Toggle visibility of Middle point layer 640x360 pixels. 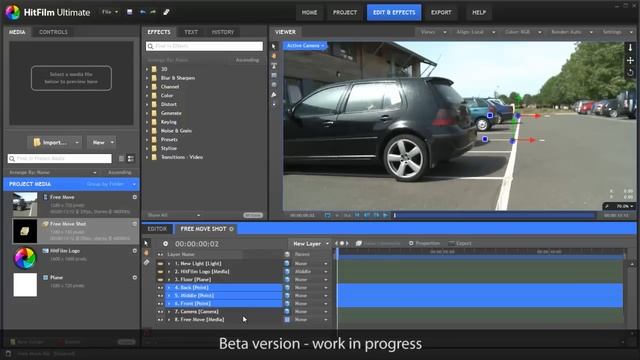[x=160, y=296]
